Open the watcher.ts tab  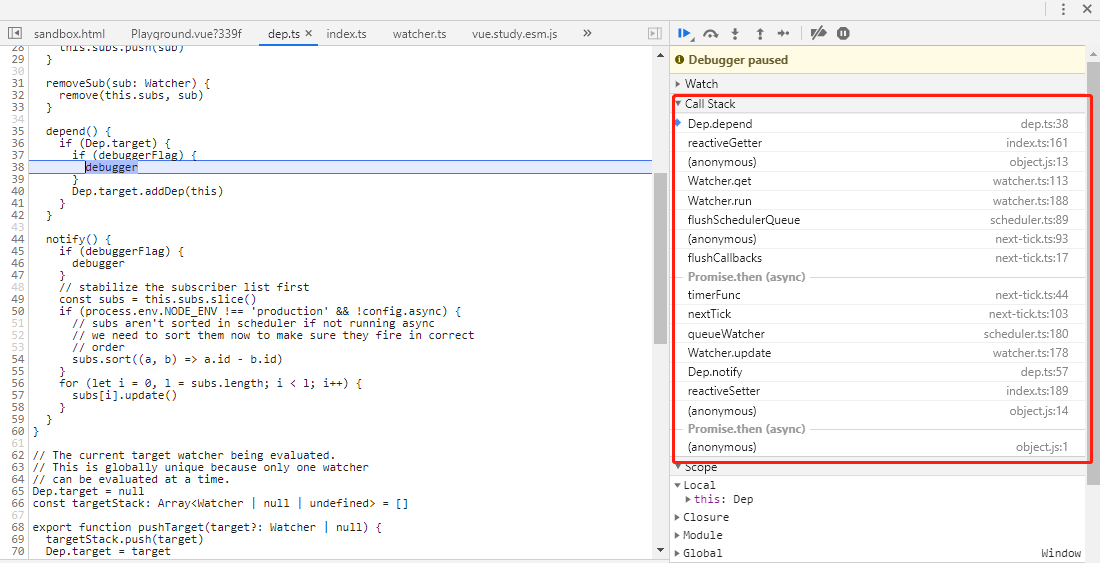pyautogui.click(x=419, y=34)
